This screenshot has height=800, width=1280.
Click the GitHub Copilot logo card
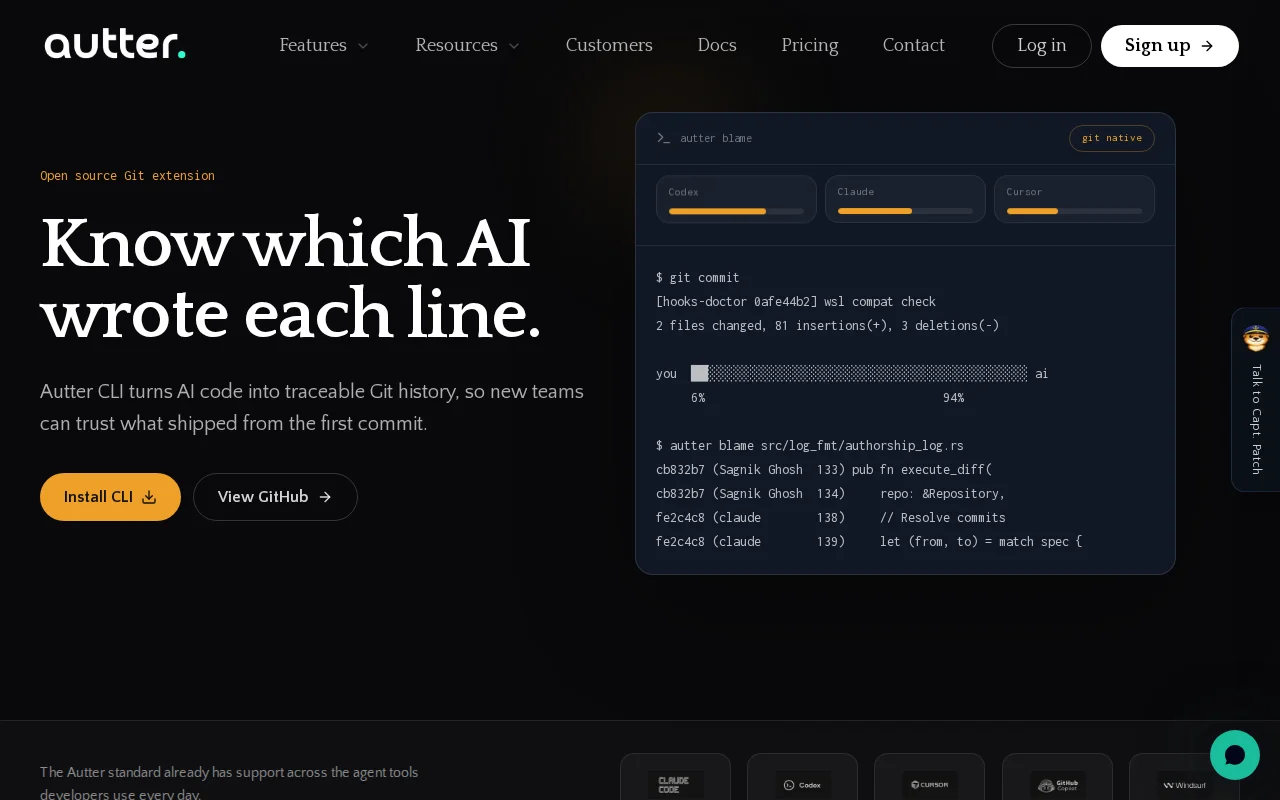pos(1057,777)
